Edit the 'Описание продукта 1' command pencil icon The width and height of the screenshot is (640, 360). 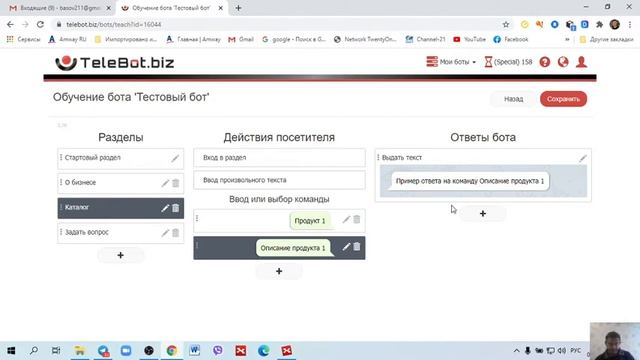pos(346,247)
